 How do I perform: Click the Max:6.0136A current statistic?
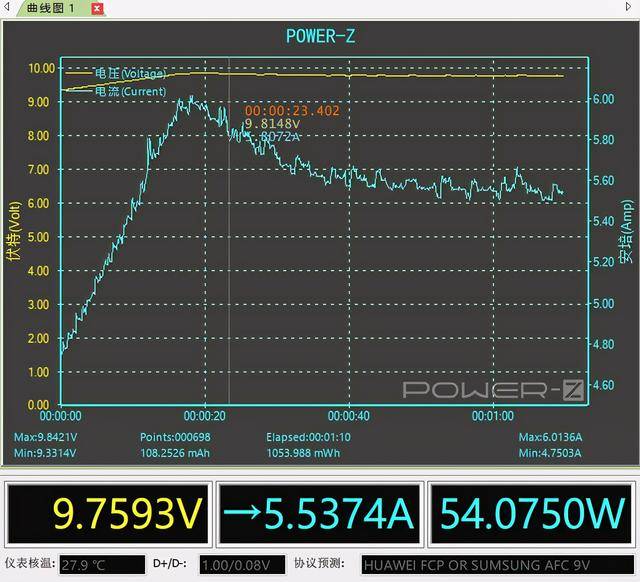pos(550,438)
